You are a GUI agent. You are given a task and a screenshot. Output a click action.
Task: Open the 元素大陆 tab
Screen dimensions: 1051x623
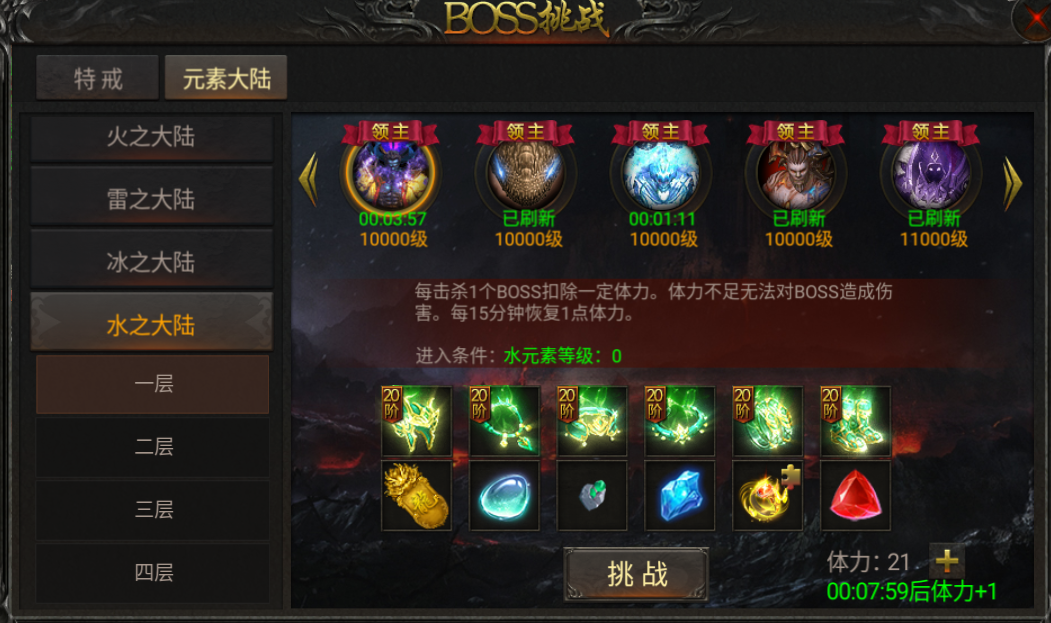pos(227,78)
